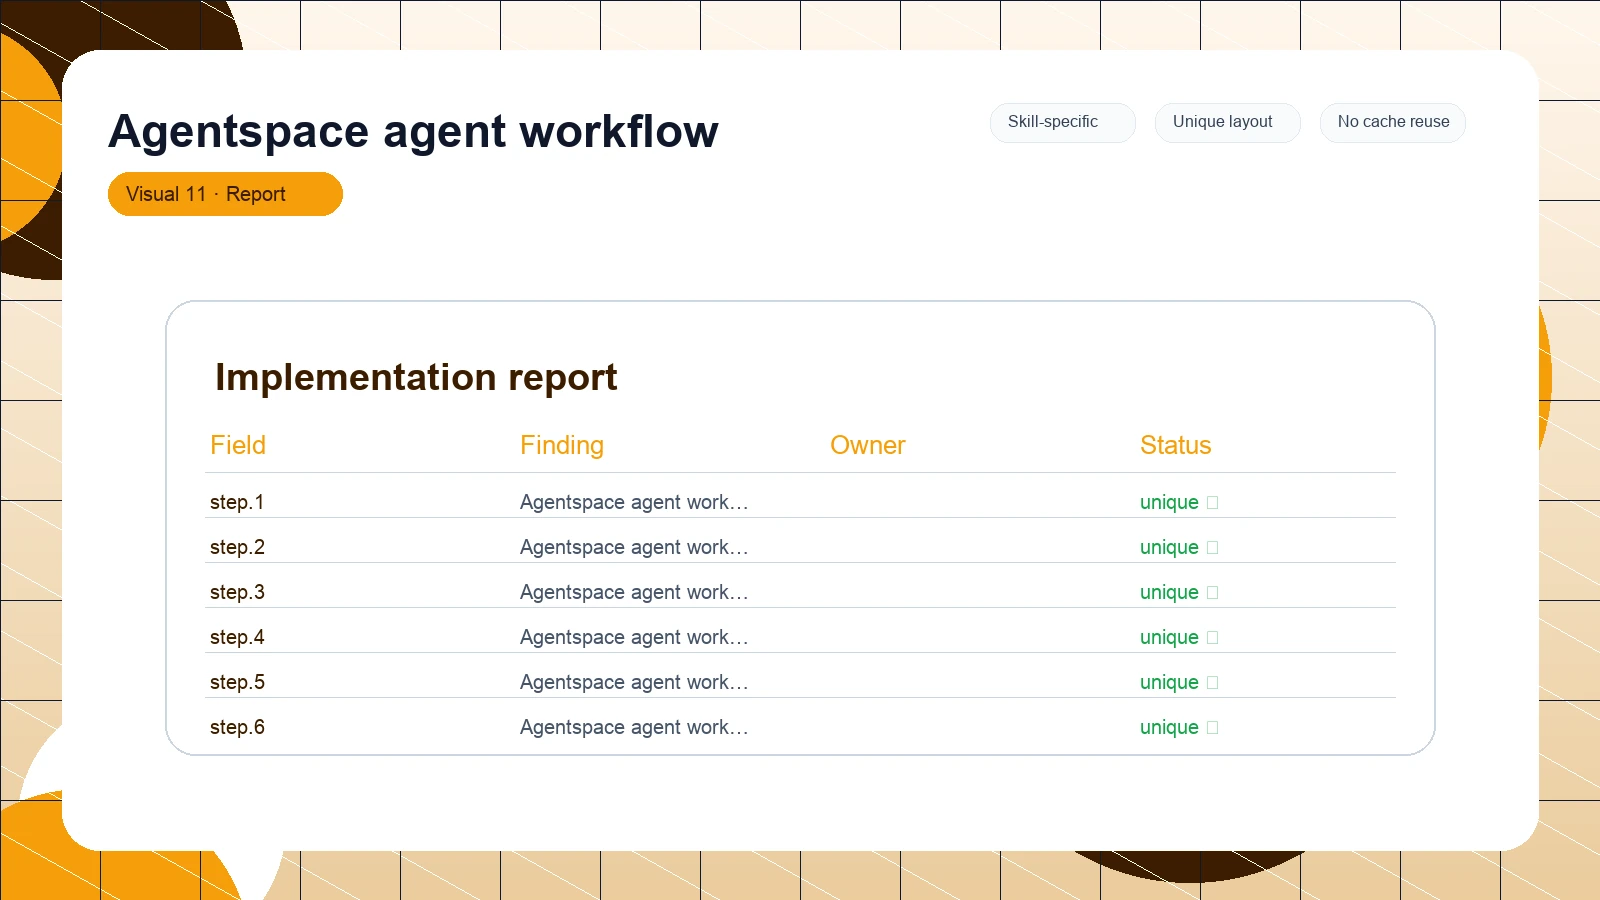Click the finding text in step.4 row
The height and width of the screenshot is (900, 1600).
tap(634, 637)
